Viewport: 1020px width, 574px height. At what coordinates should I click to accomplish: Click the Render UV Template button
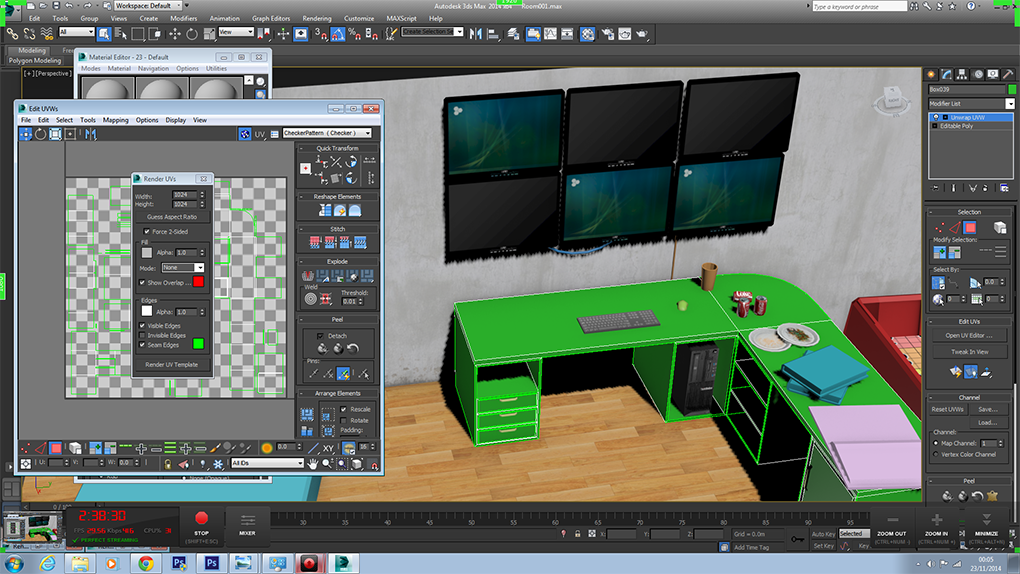coord(171,365)
